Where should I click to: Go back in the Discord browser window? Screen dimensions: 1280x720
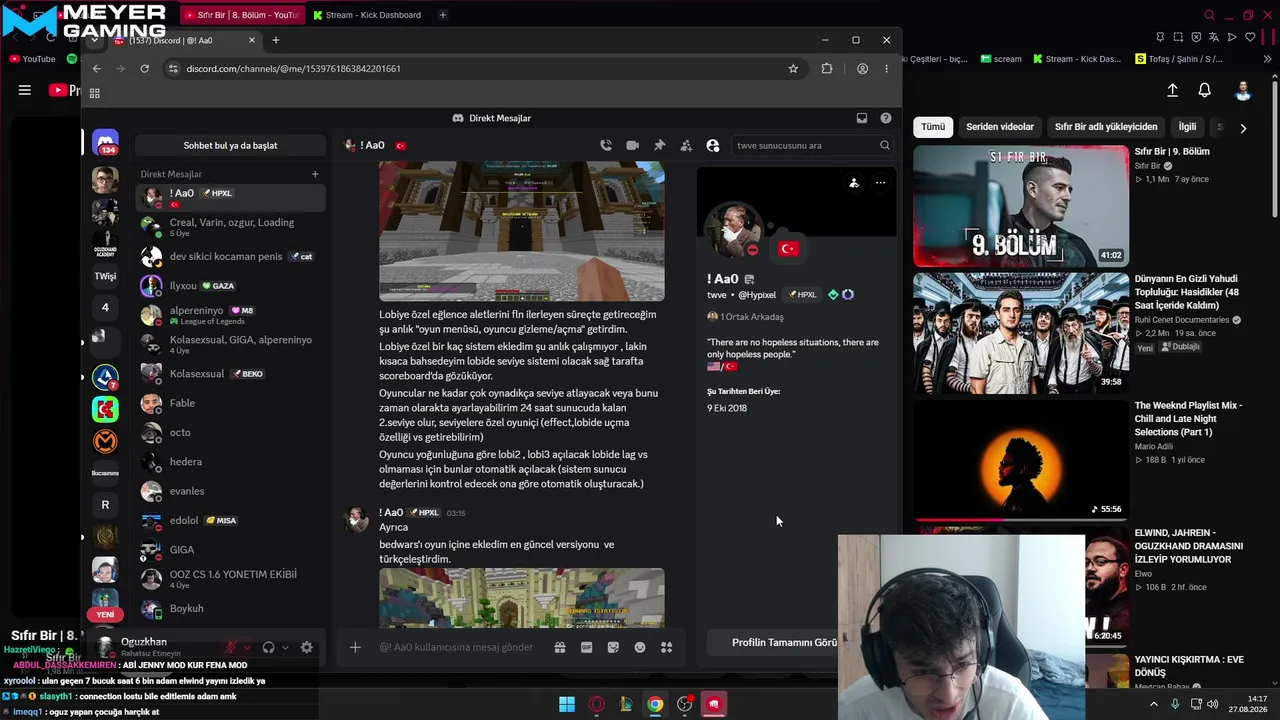pos(96,68)
